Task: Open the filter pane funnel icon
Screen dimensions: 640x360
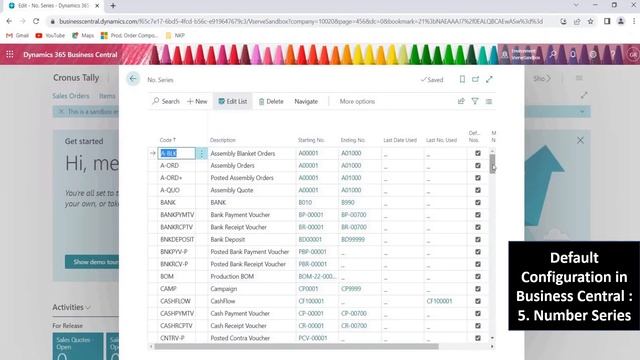Action: (475, 101)
